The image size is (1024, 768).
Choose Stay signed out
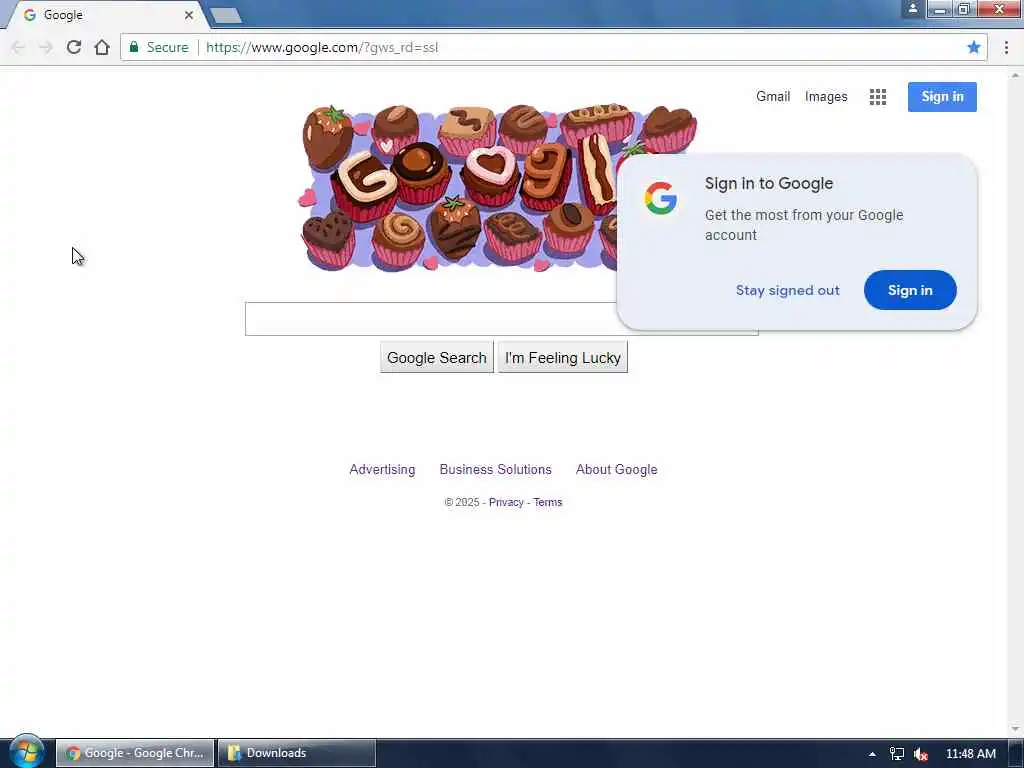click(788, 290)
